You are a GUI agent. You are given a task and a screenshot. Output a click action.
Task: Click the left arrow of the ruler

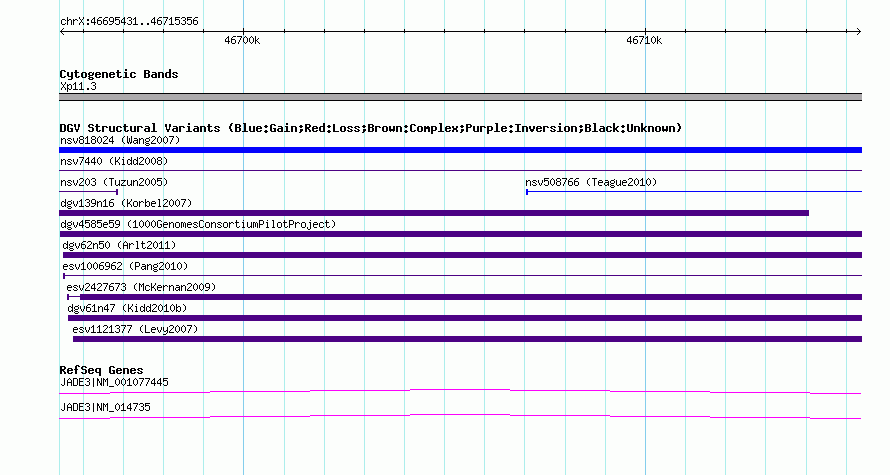pos(62,32)
